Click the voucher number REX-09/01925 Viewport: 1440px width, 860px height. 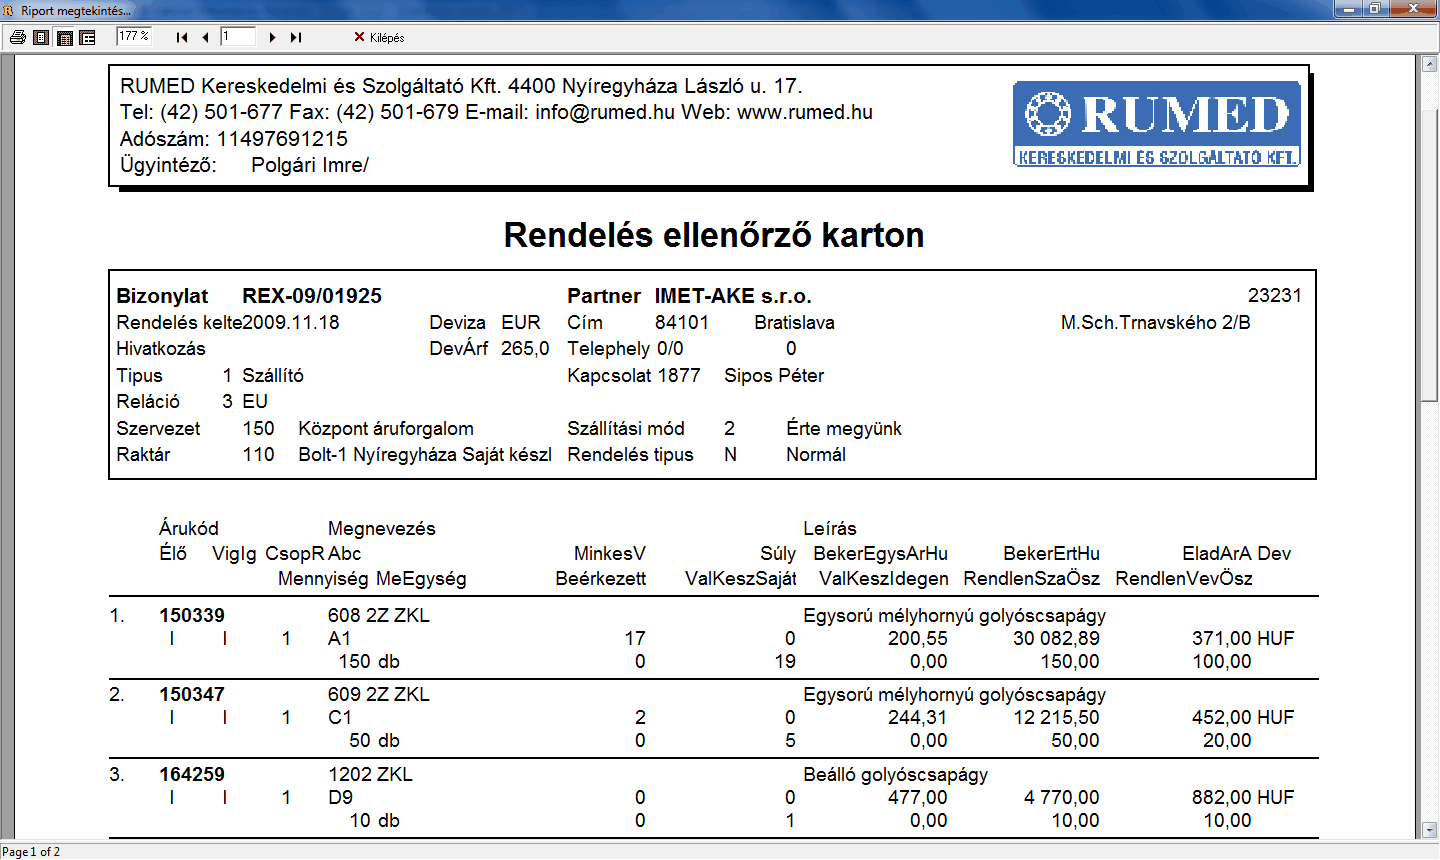(x=312, y=296)
